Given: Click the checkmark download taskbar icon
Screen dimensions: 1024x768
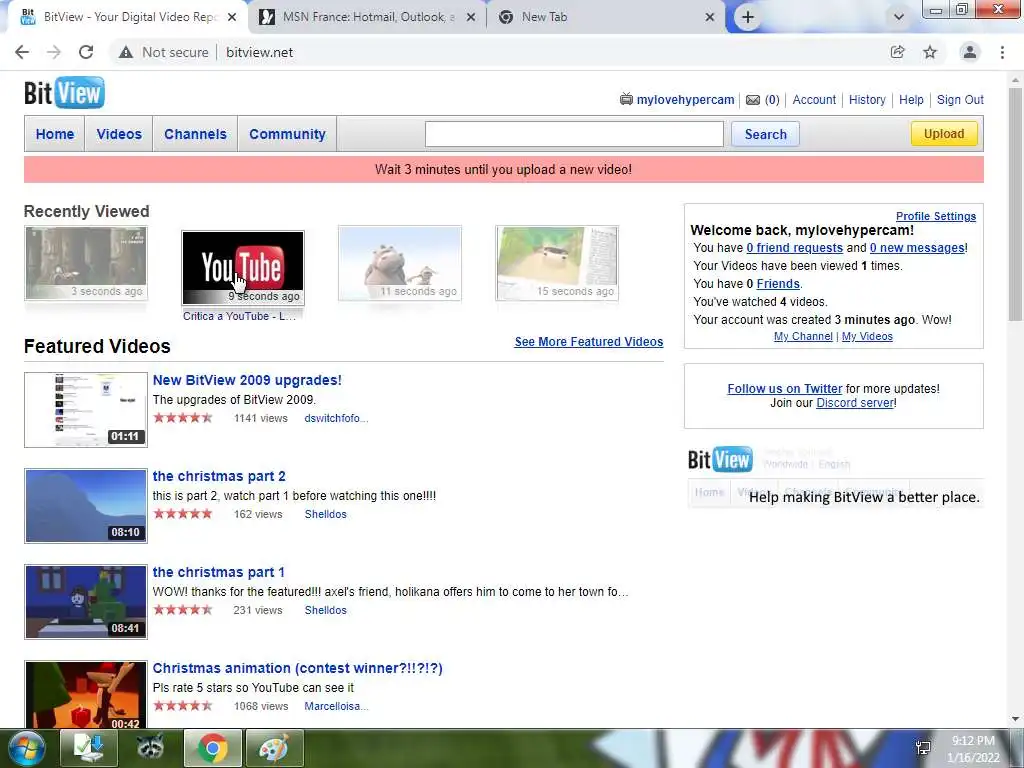Looking at the screenshot, I should [88, 748].
